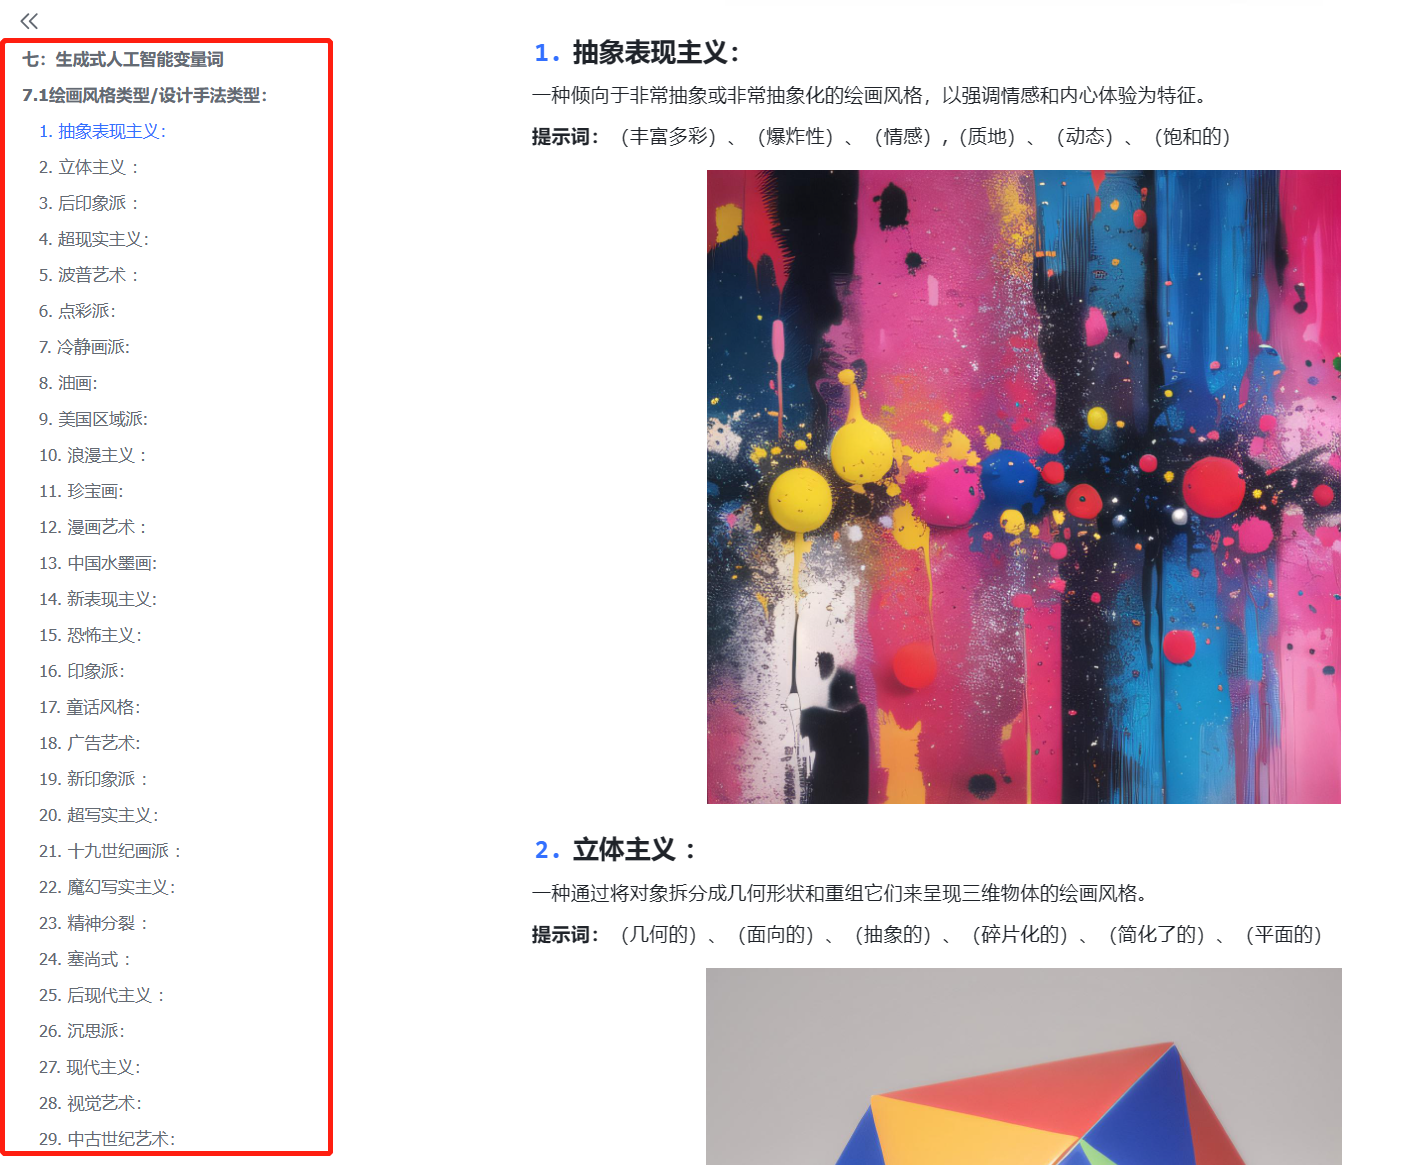This screenshot has height=1165, width=1412.
Task: Select 20. 超写实主义 outline item
Action: [x=99, y=816]
